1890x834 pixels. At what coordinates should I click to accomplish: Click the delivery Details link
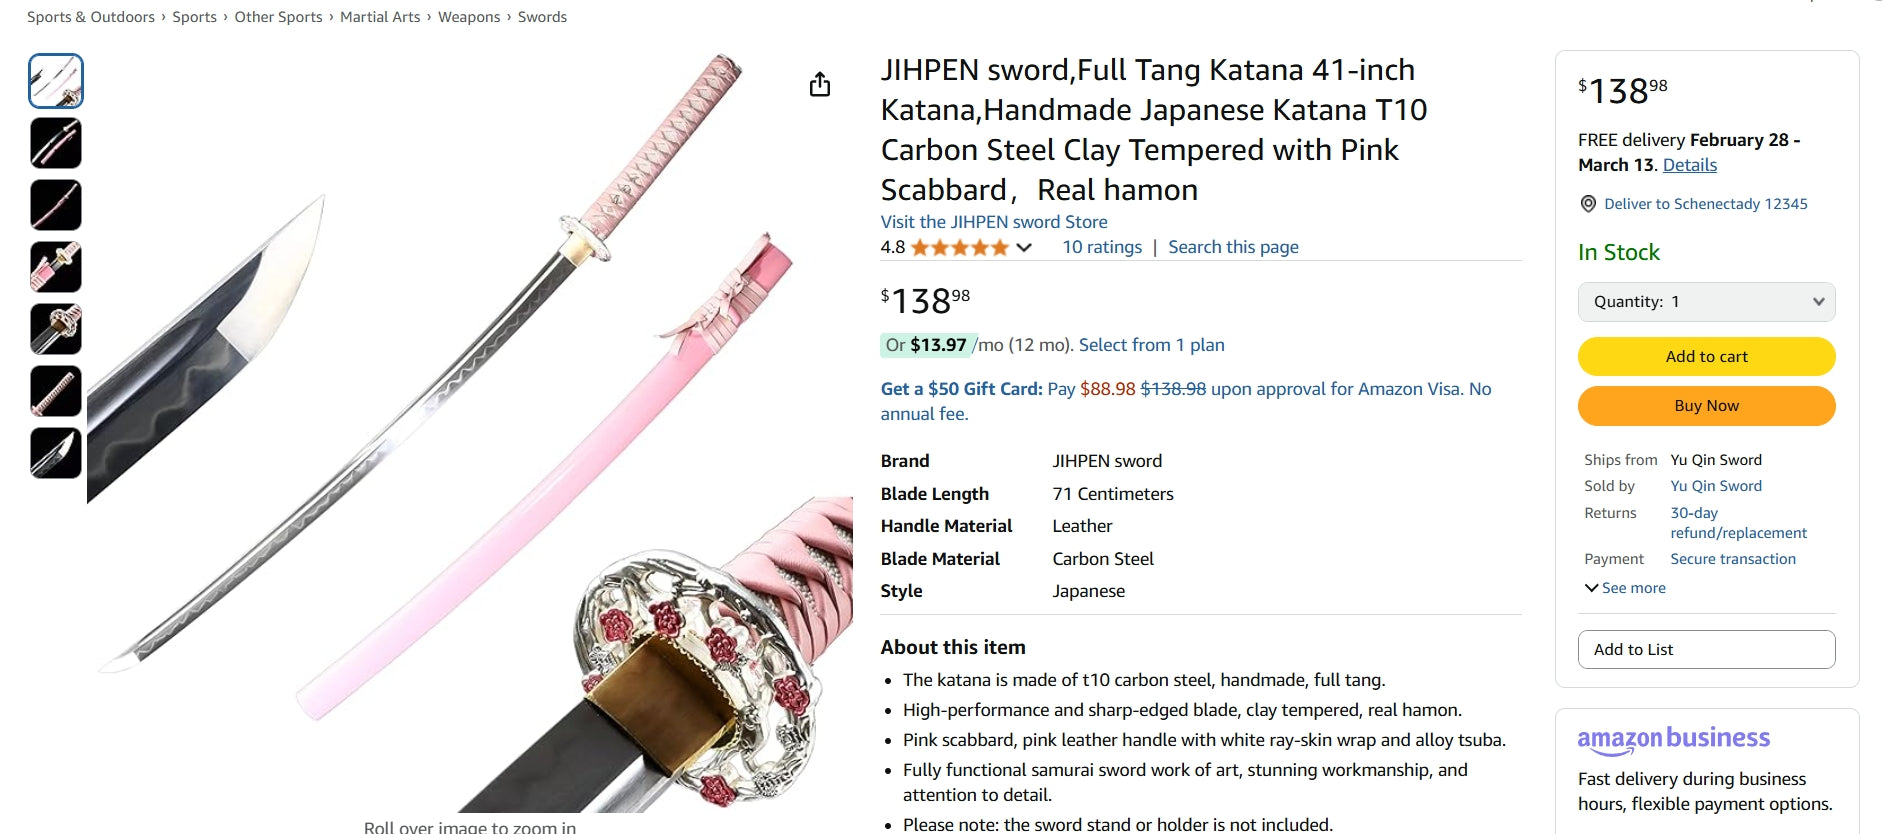point(1689,165)
